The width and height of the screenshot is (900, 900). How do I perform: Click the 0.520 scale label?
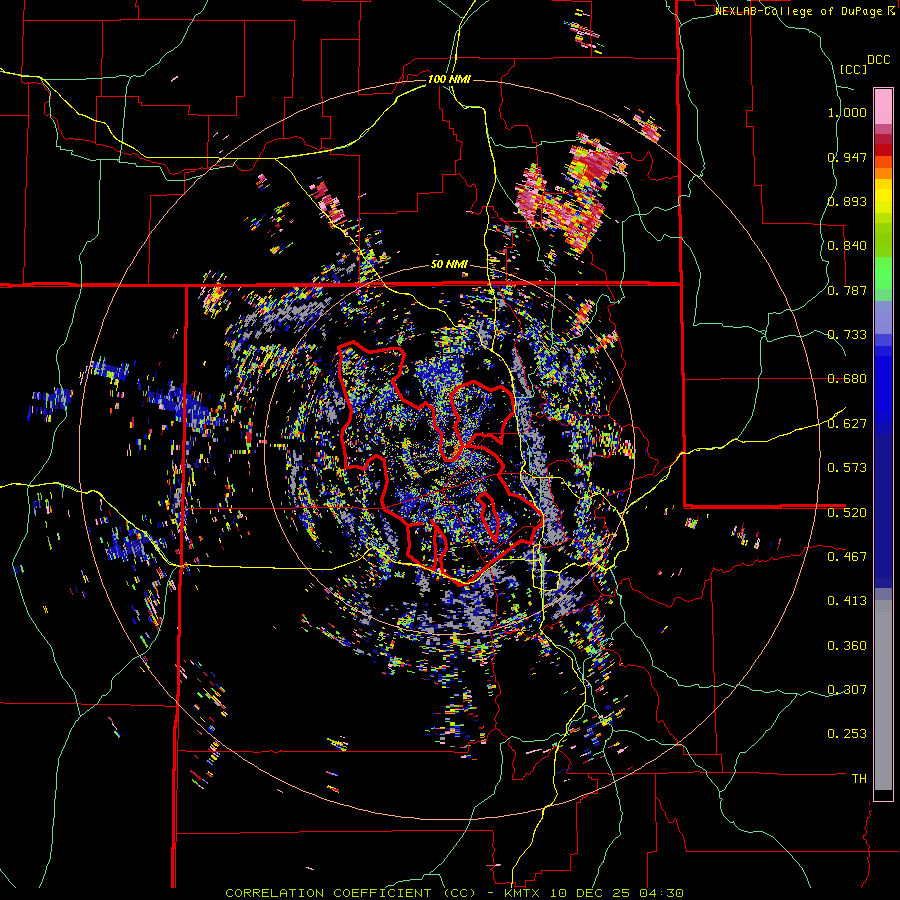(x=847, y=512)
